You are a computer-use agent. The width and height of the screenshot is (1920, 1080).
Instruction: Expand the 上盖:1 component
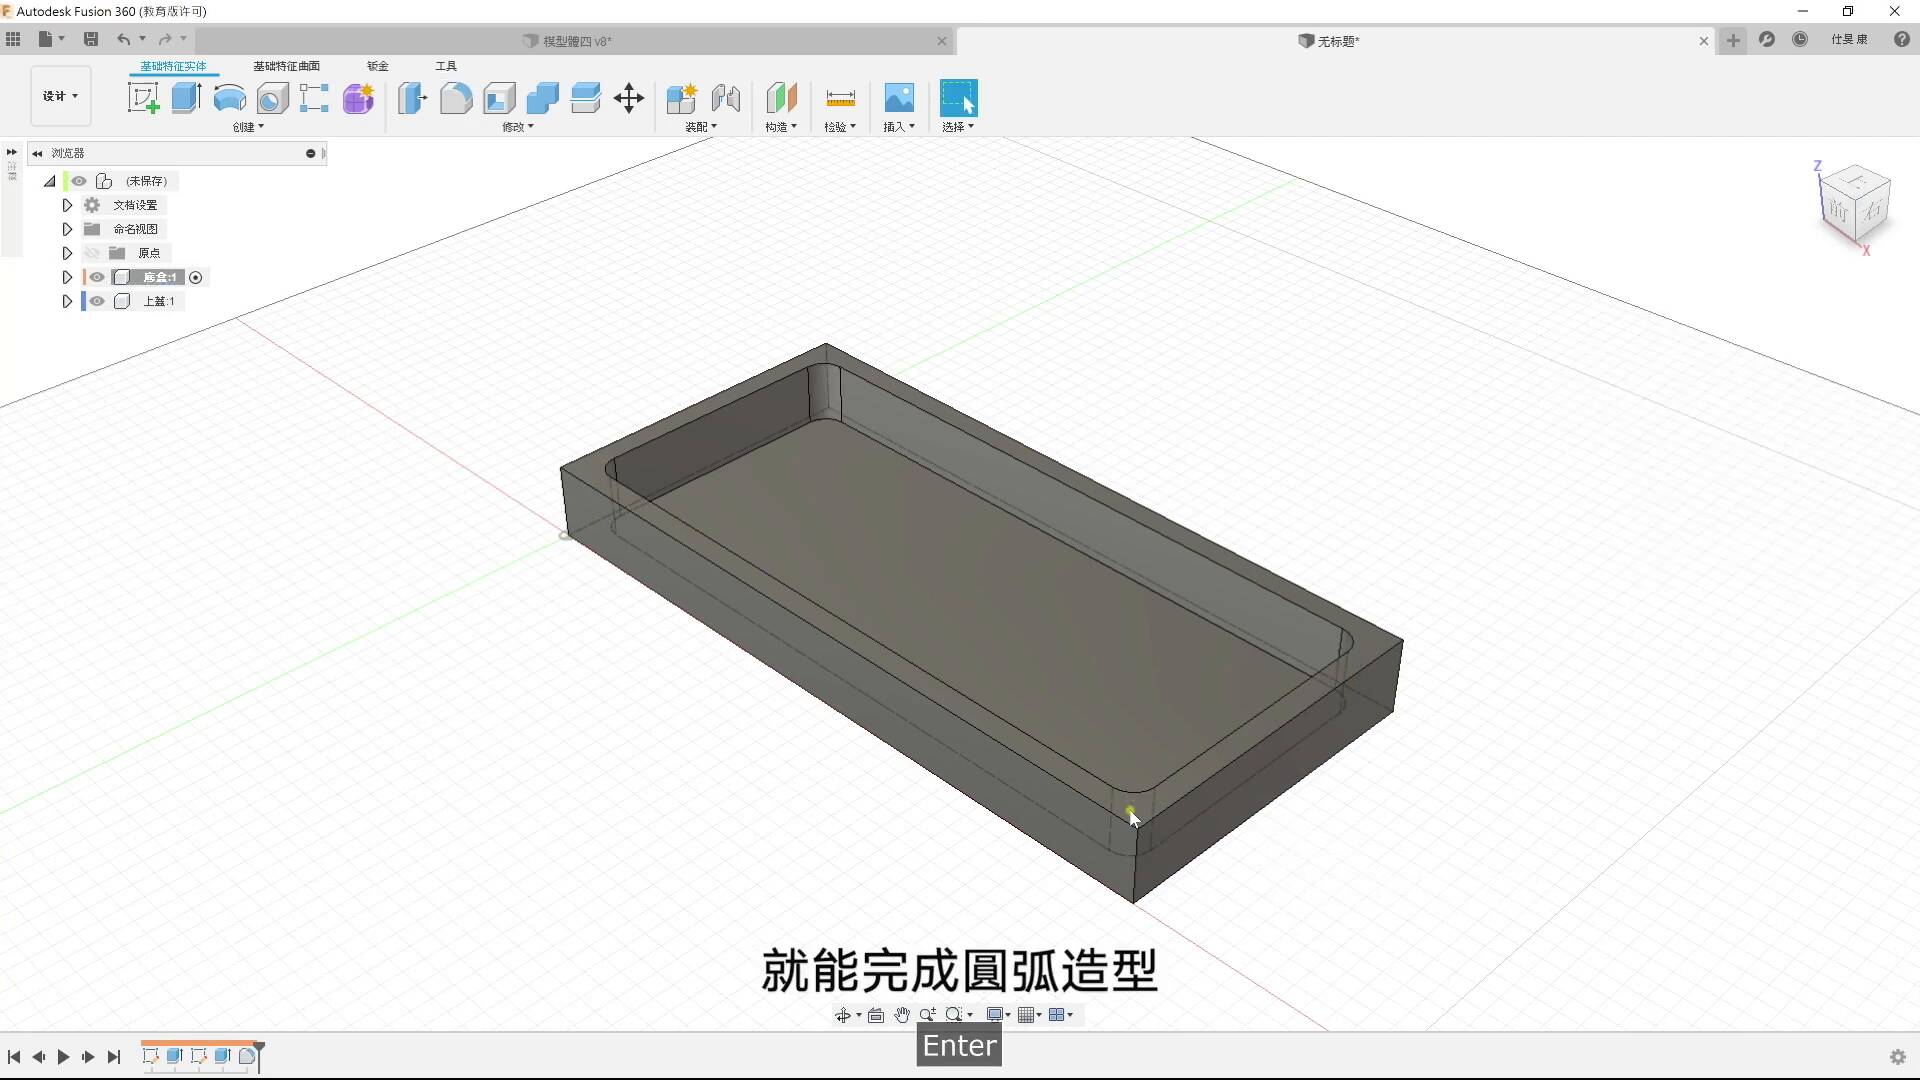pyautogui.click(x=67, y=301)
